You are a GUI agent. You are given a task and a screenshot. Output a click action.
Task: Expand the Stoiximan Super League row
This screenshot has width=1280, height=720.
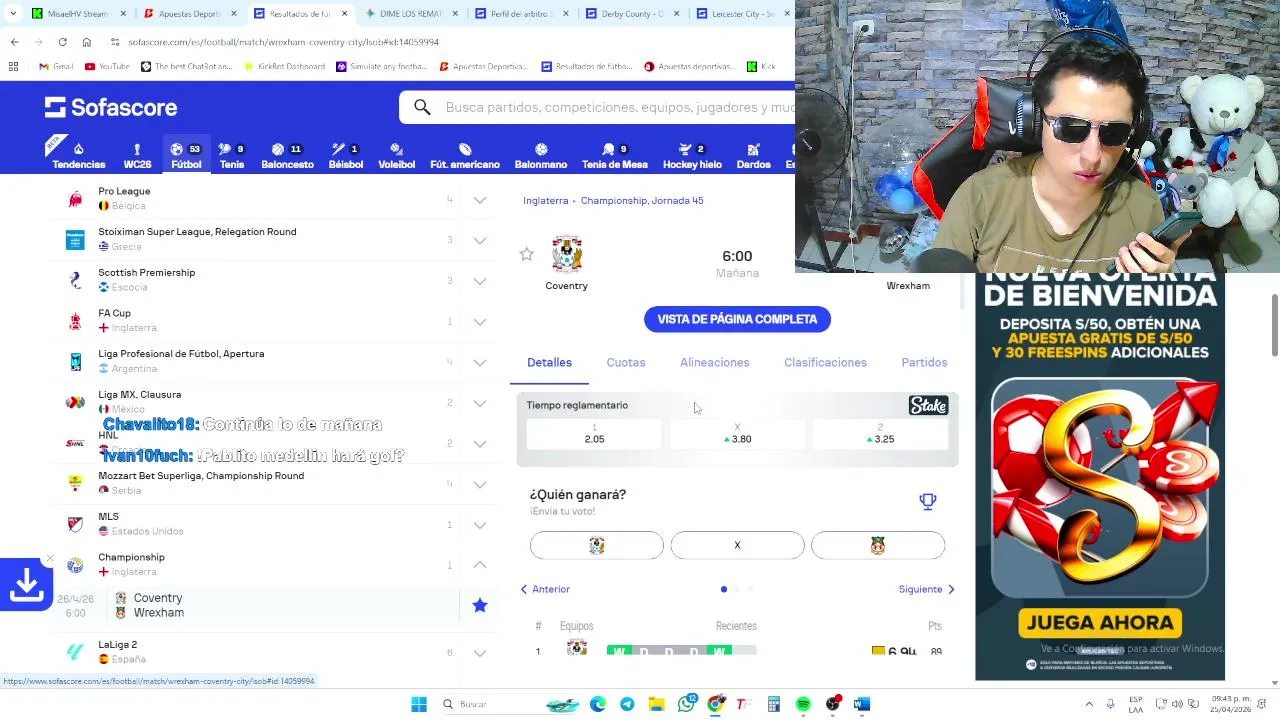(x=480, y=240)
